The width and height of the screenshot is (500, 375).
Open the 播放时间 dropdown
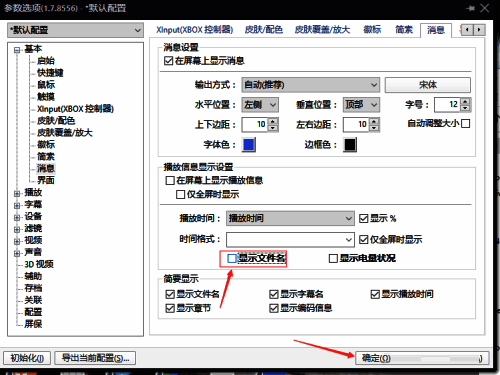coord(290,219)
